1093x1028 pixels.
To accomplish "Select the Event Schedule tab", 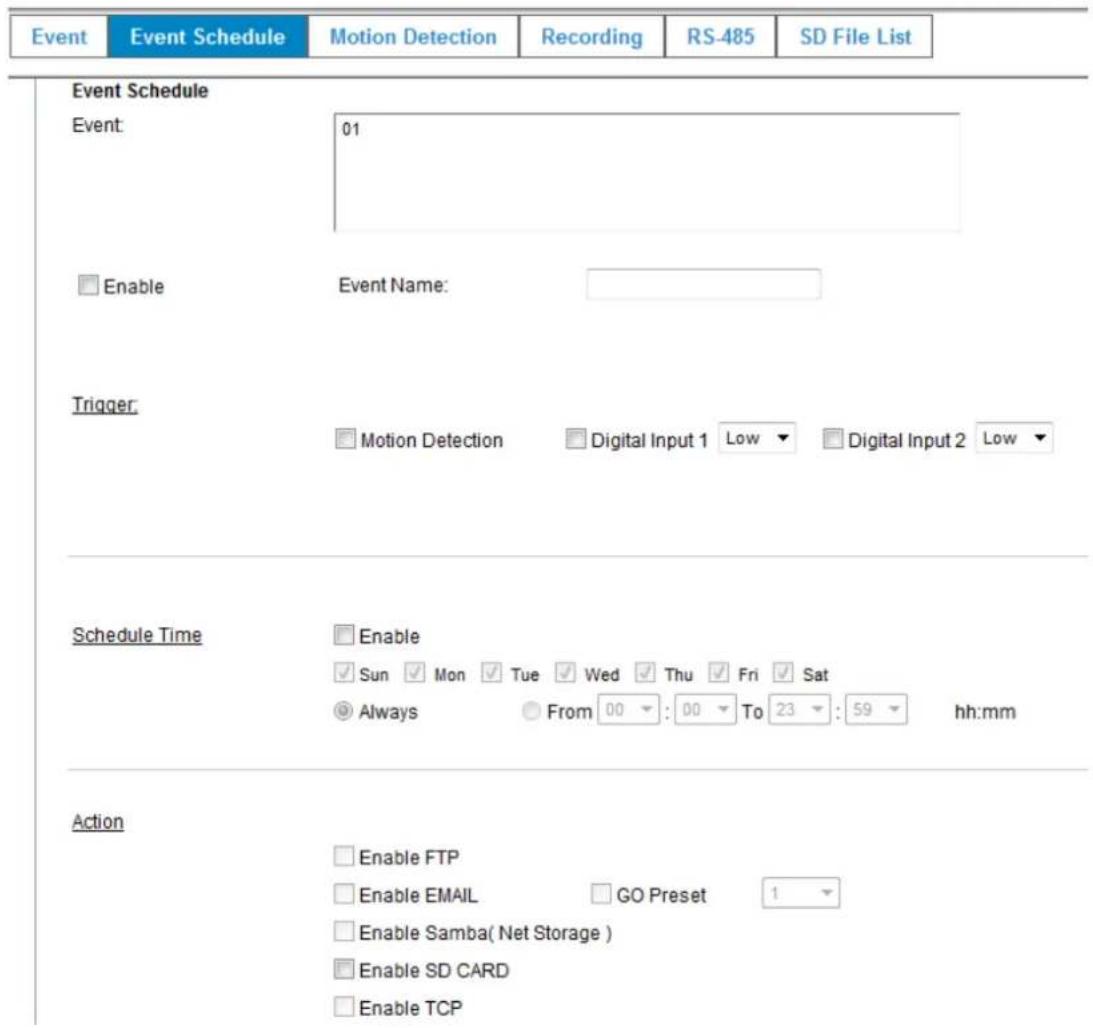I will (208, 36).
